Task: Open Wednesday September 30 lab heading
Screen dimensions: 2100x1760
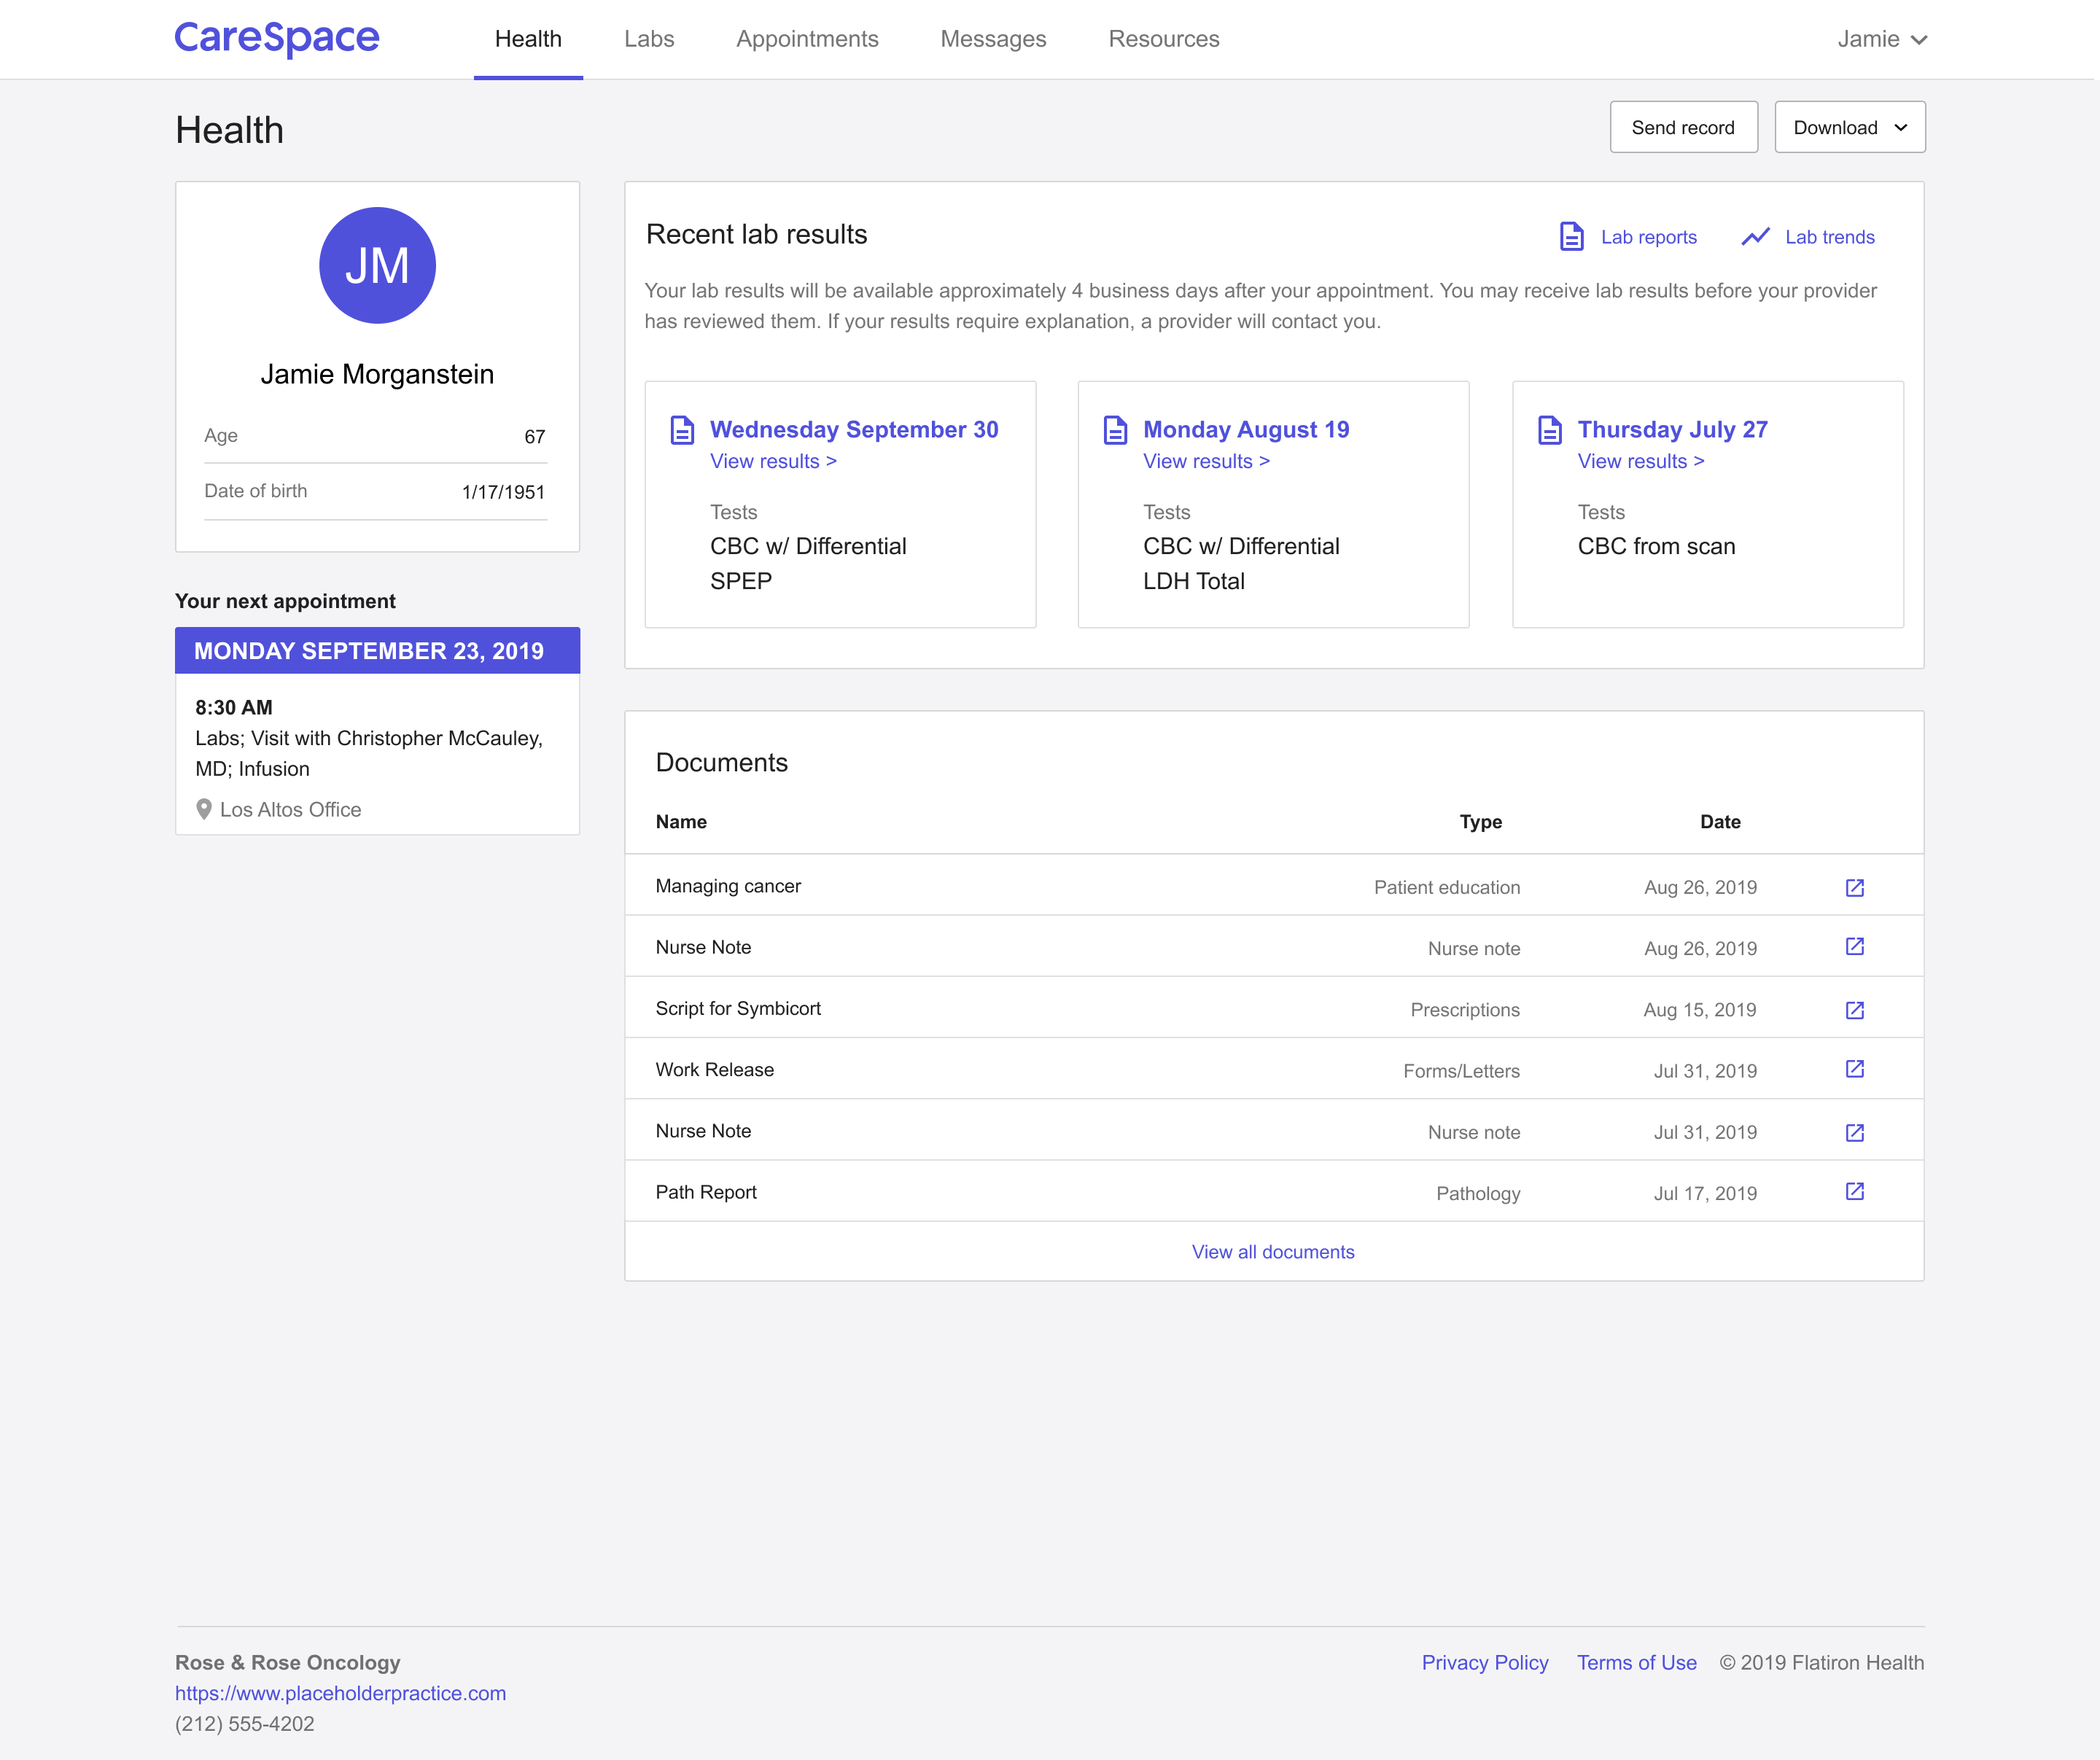Action: click(854, 430)
